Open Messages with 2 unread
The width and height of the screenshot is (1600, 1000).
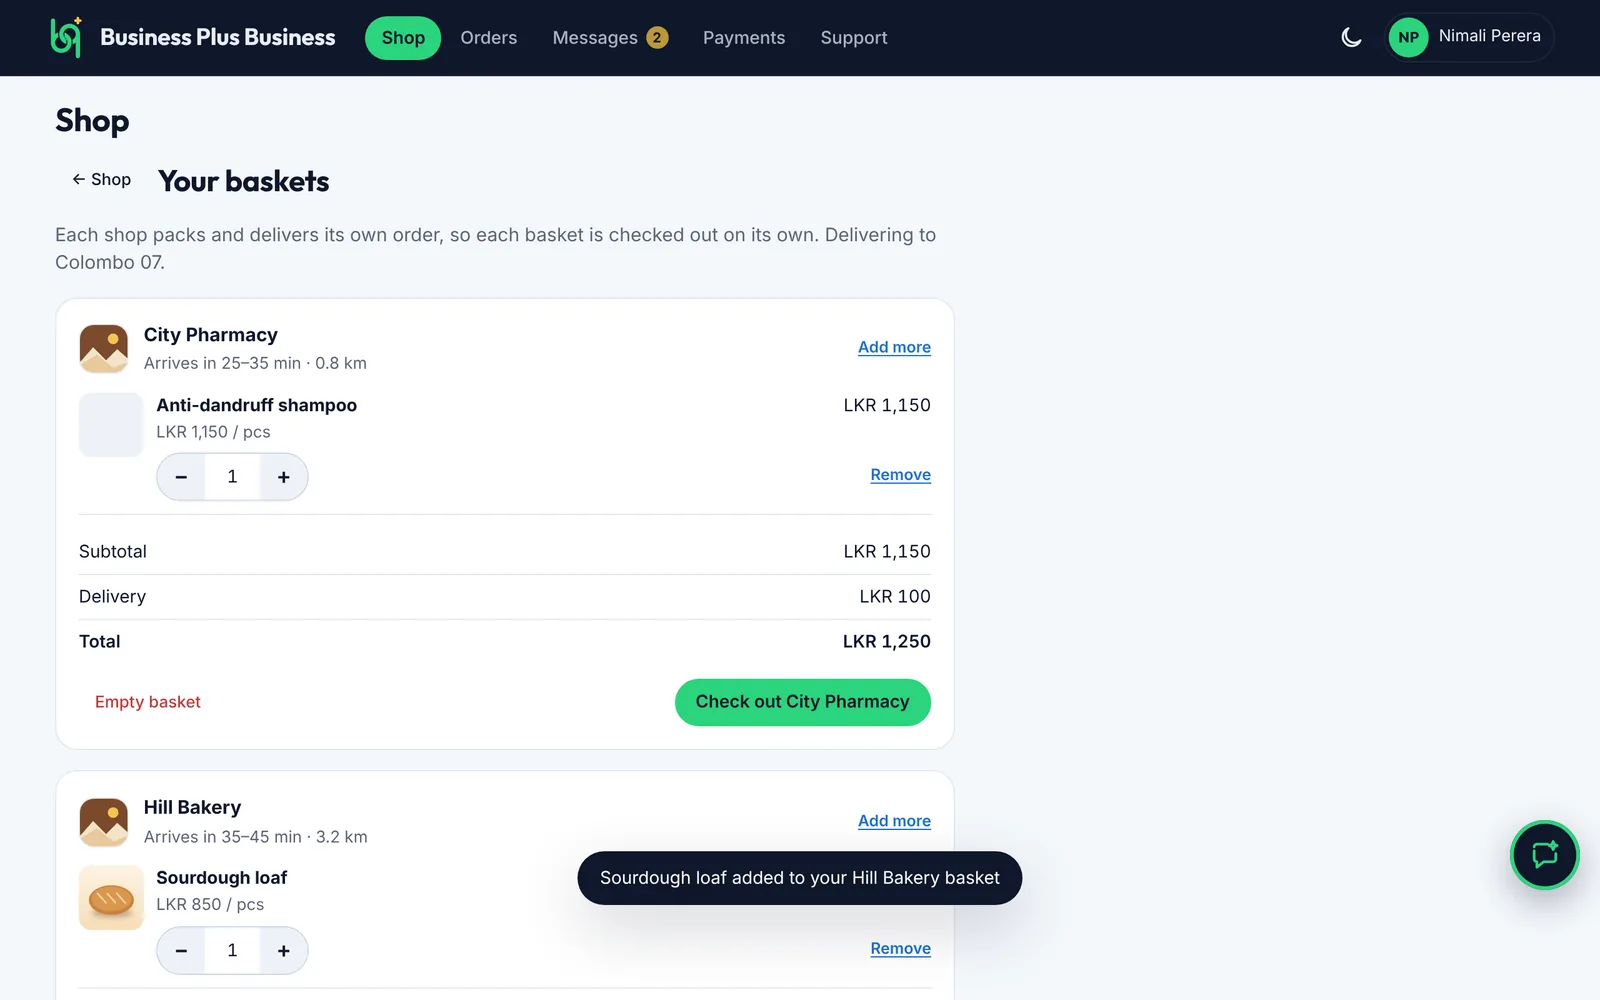click(610, 38)
